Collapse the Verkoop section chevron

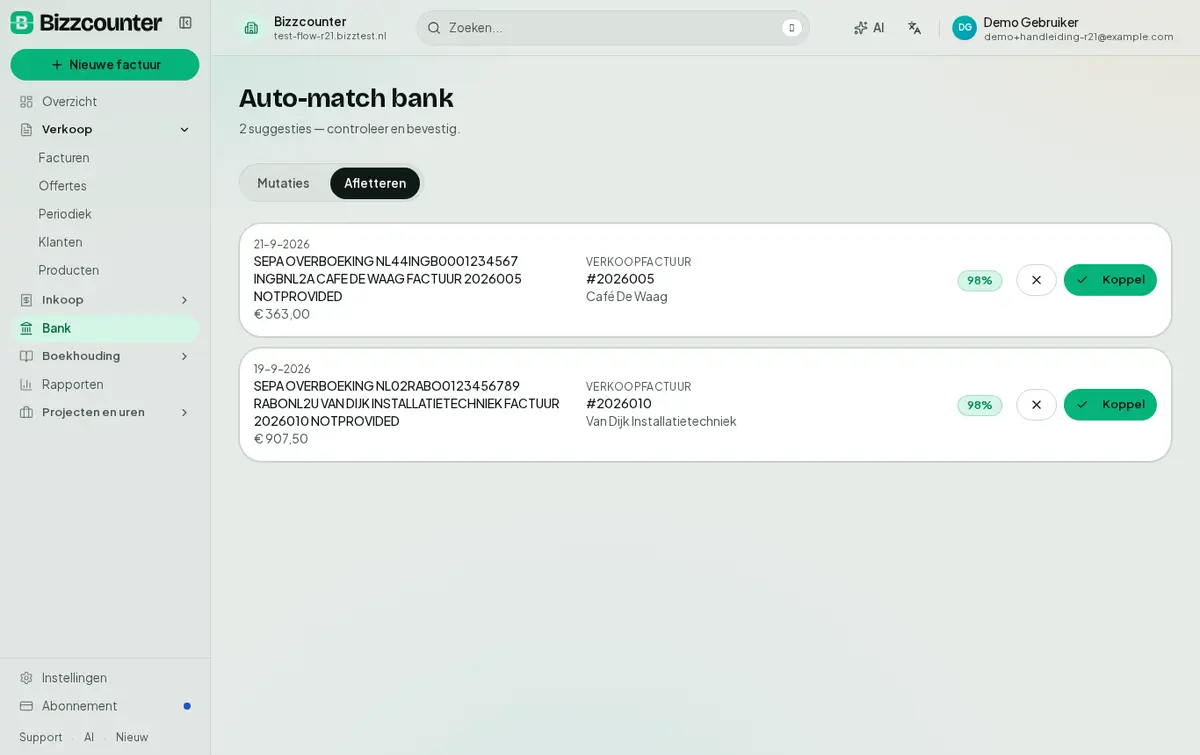coord(184,129)
